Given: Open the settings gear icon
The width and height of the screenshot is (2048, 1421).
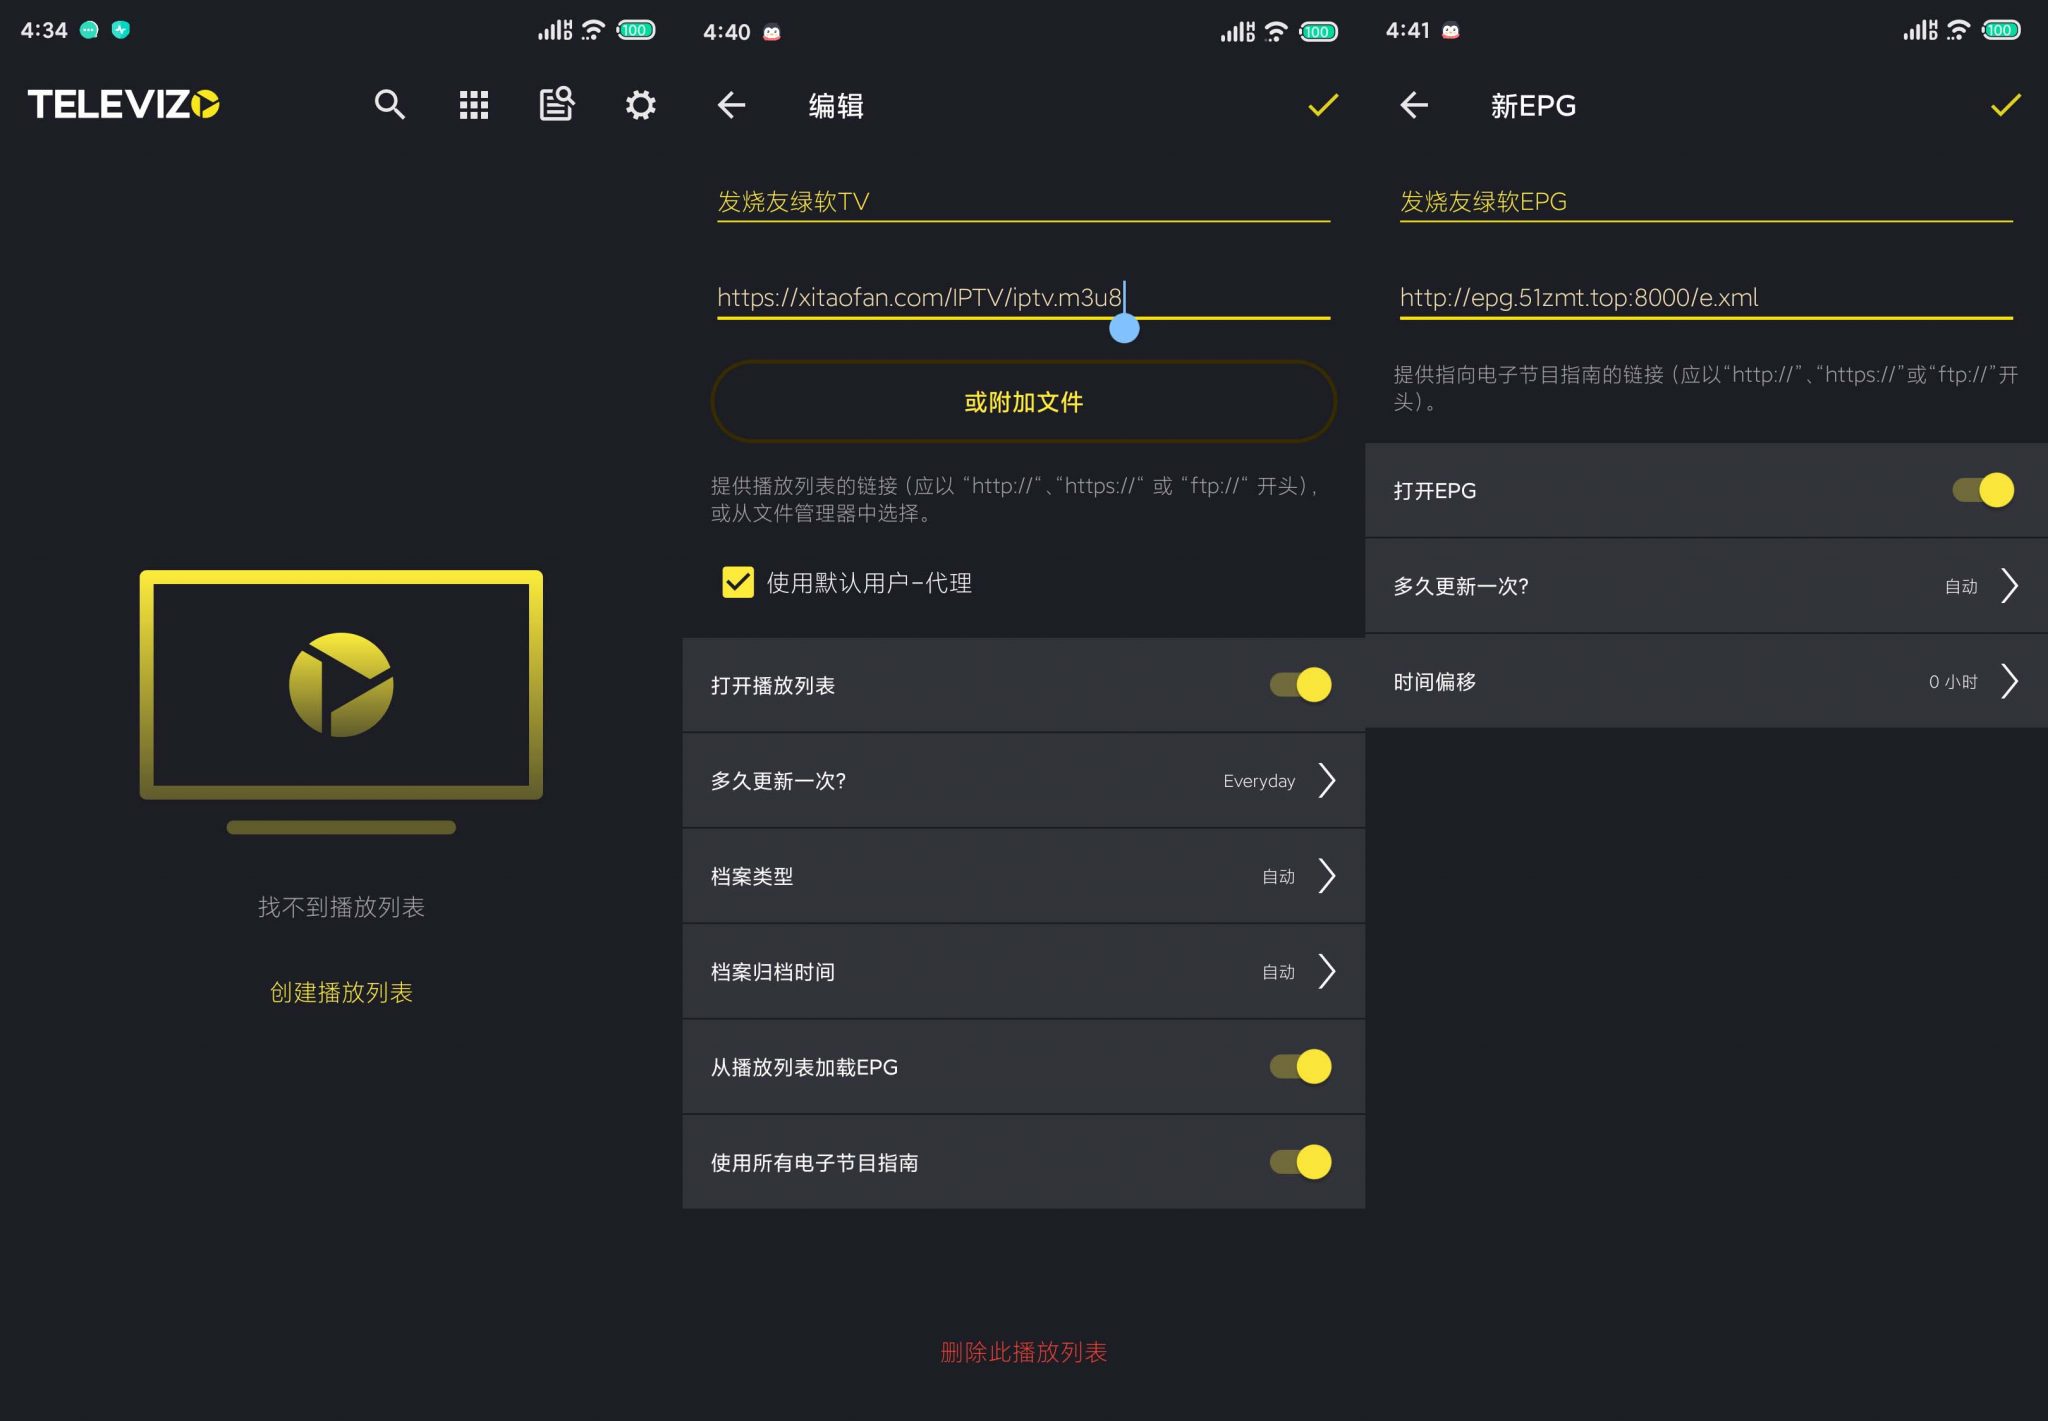Looking at the screenshot, I should pyautogui.click(x=640, y=105).
